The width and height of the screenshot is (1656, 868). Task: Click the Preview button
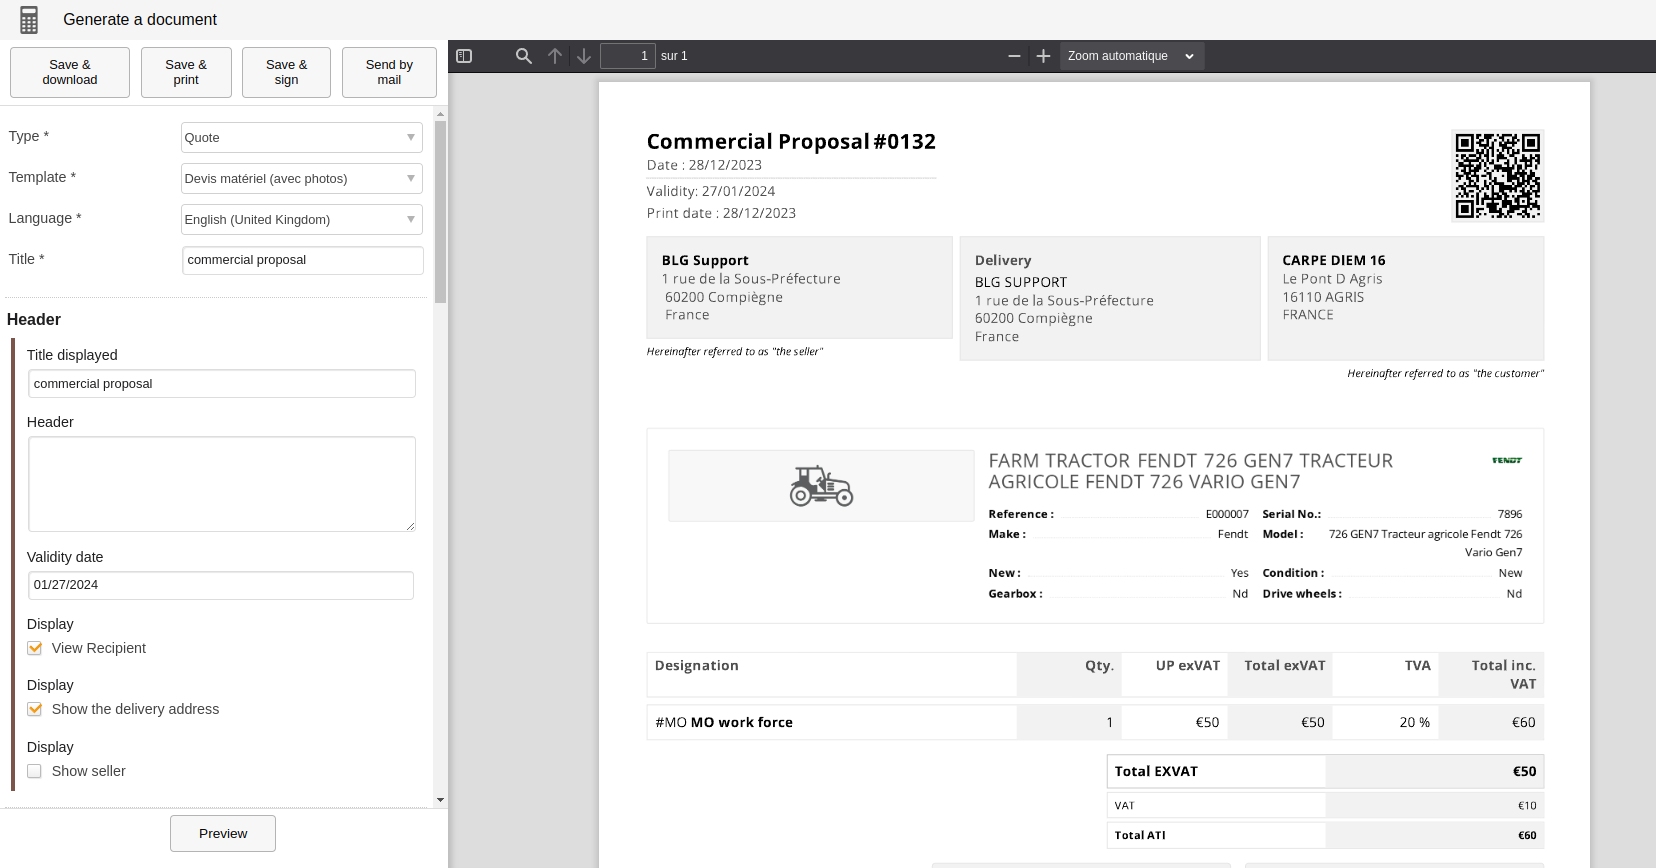click(223, 833)
